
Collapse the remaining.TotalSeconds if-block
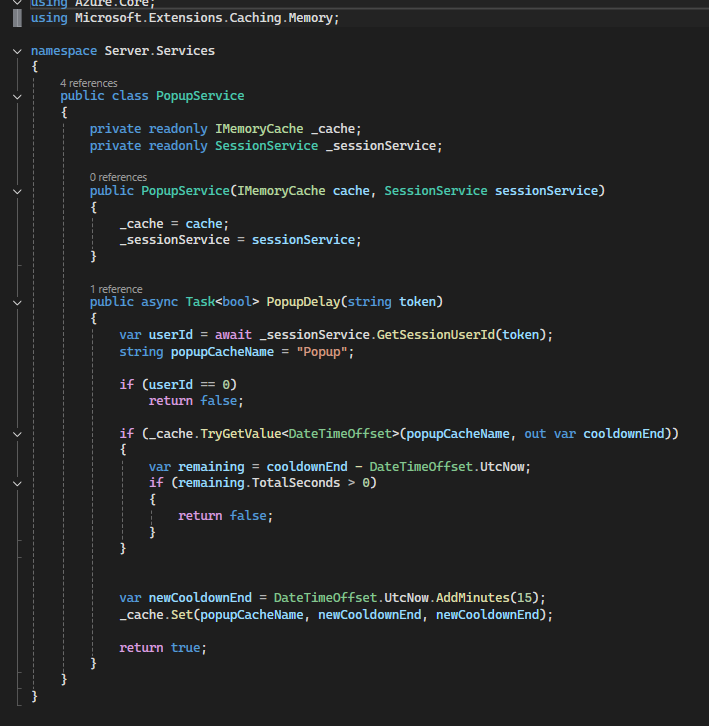tap(18, 483)
